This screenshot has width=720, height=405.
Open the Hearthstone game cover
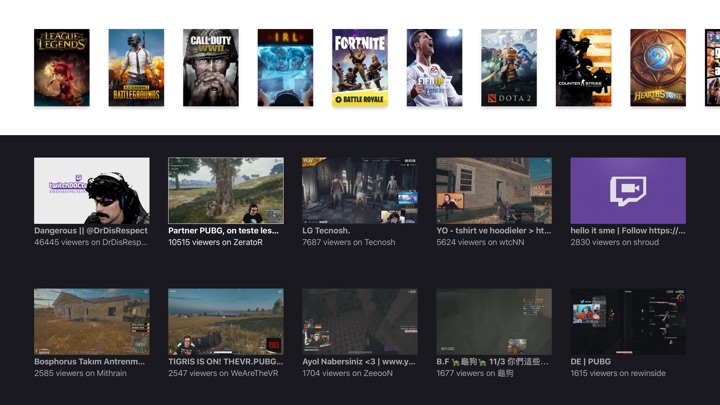coord(658,68)
